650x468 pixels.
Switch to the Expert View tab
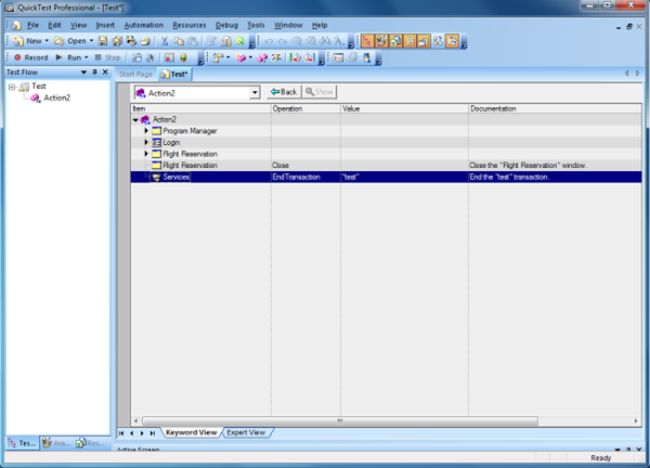pyautogui.click(x=246, y=432)
